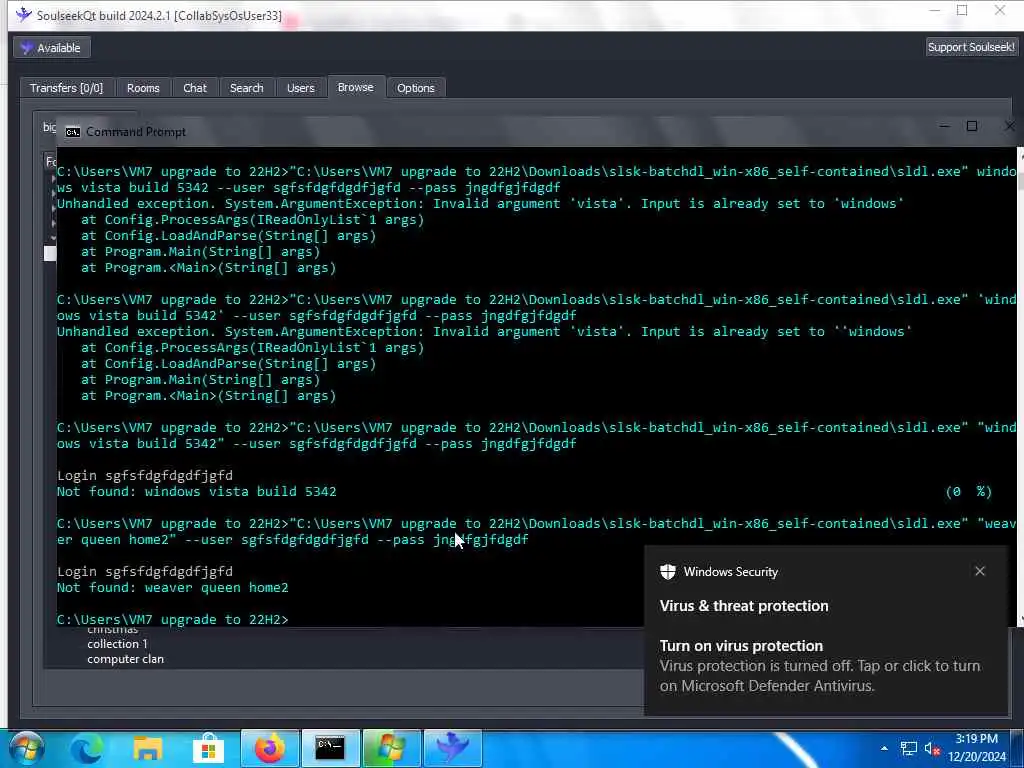Open File Explorer from the taskbar
Viewport: 1024px width, 768px height.
pyautogui.click(x=148, y=748)
